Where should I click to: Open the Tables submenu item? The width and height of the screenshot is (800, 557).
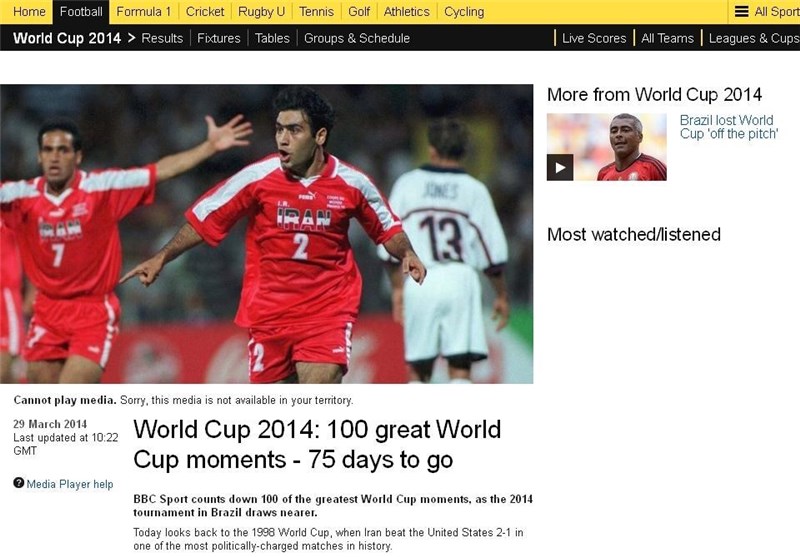coord(272,38)
